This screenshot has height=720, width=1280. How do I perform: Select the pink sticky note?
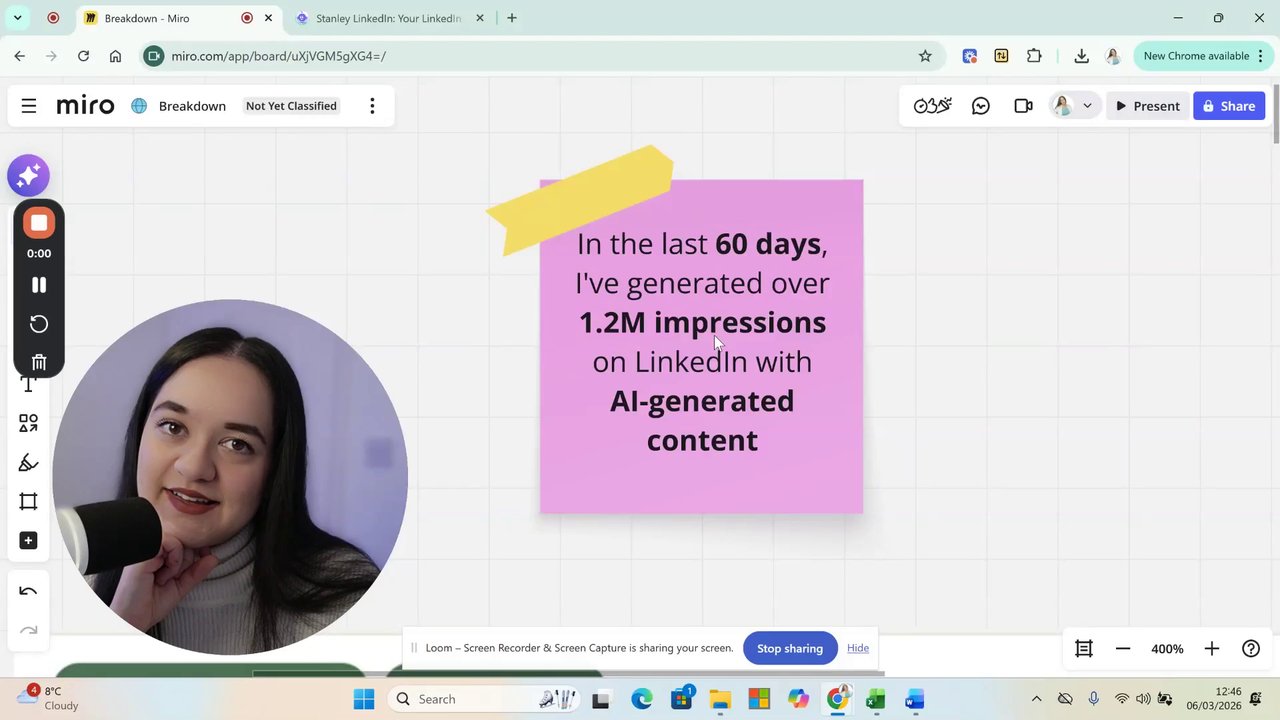[x=701, y=347]
